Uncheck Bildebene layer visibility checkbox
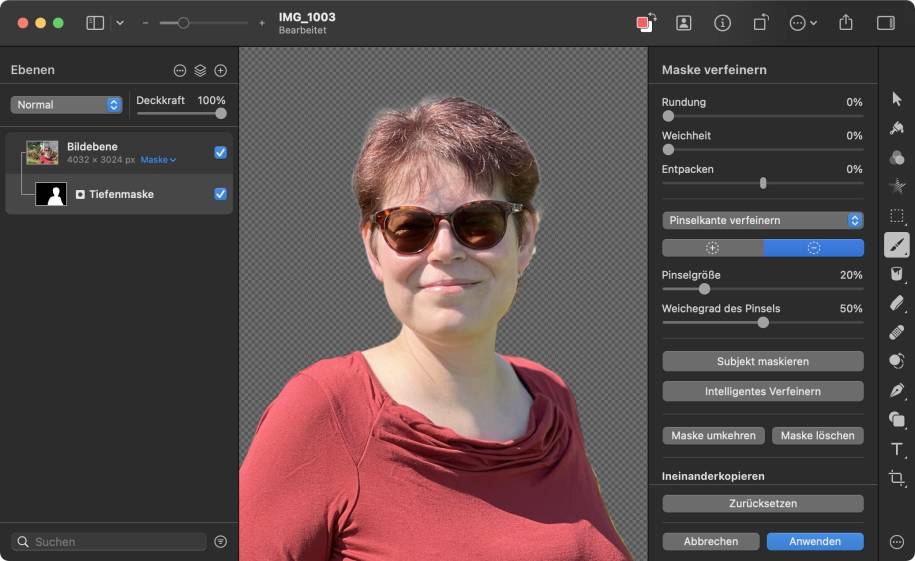915x561 pixels. (220, 152)
